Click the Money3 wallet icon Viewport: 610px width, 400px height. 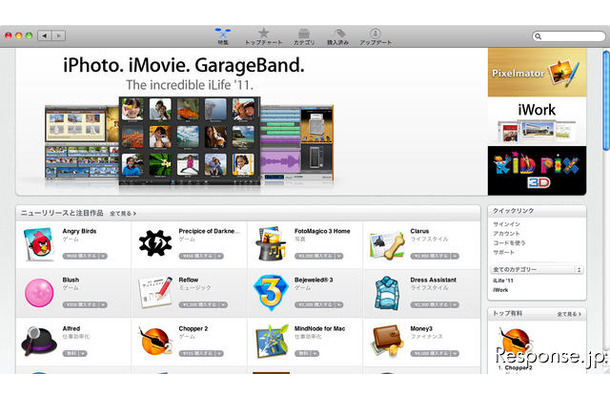(387, 341)
